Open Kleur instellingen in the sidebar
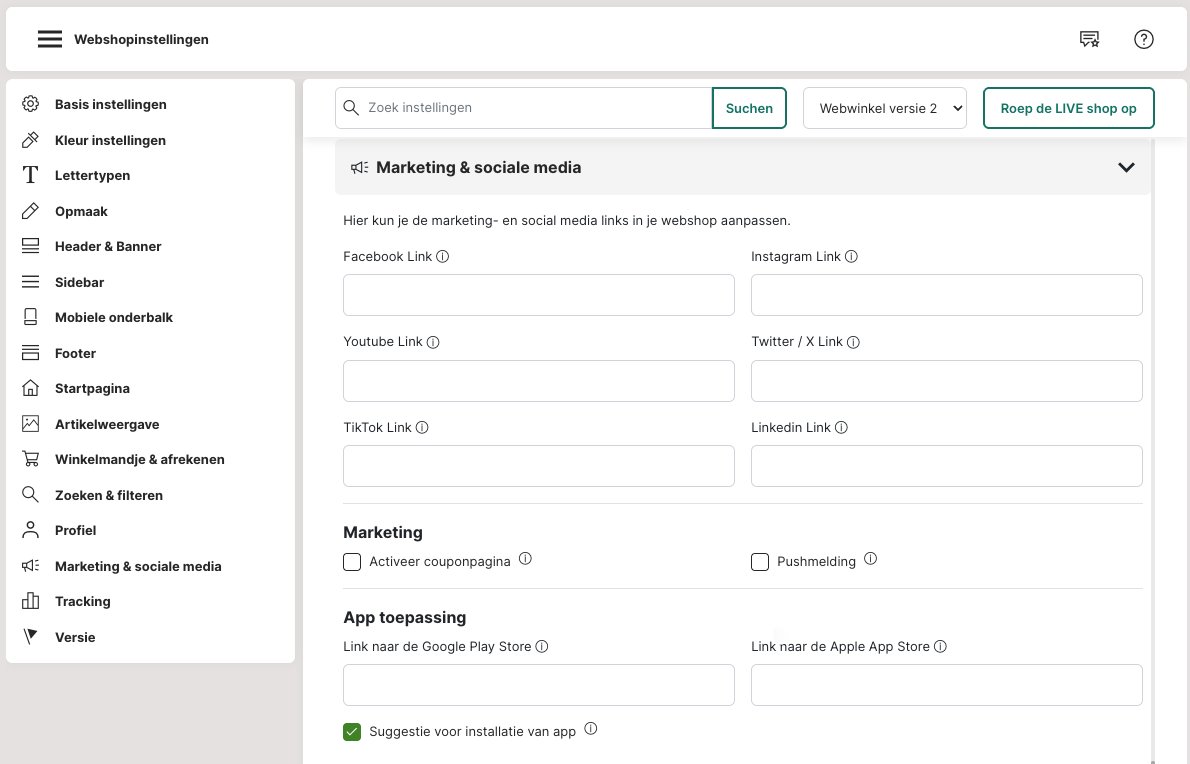The width and height of the screenshot is (1190, 764). coord(110,141)
